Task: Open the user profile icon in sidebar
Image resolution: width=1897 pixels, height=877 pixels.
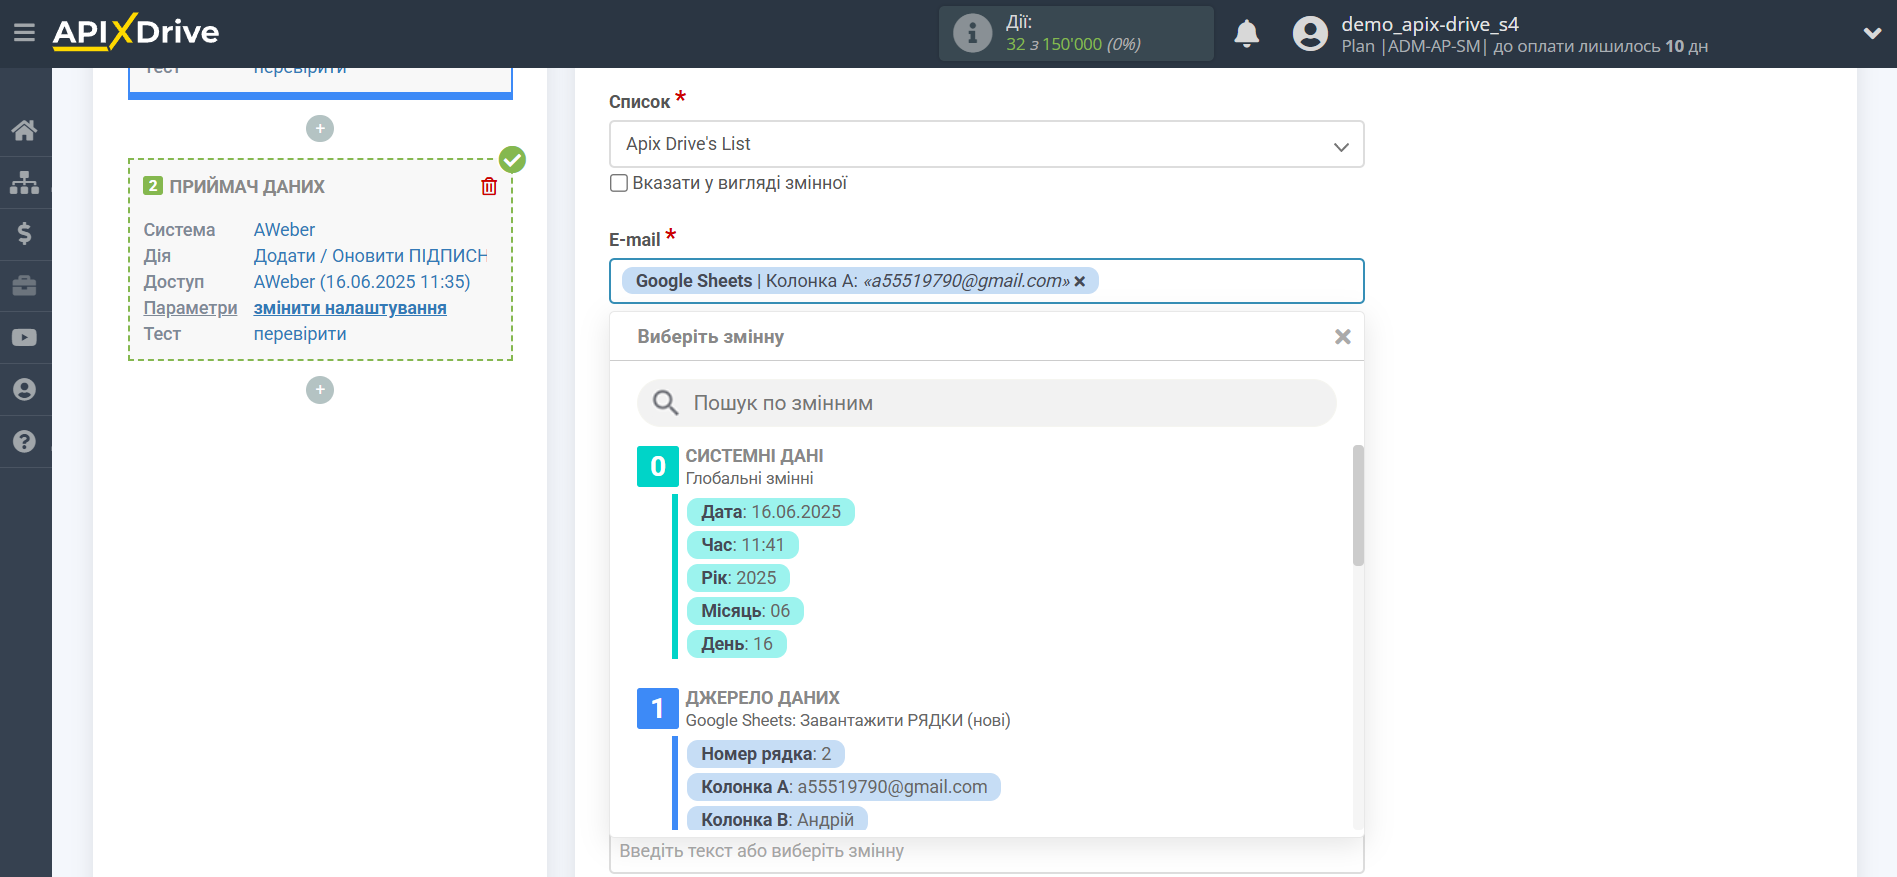Action: click(x=25, y=390)
